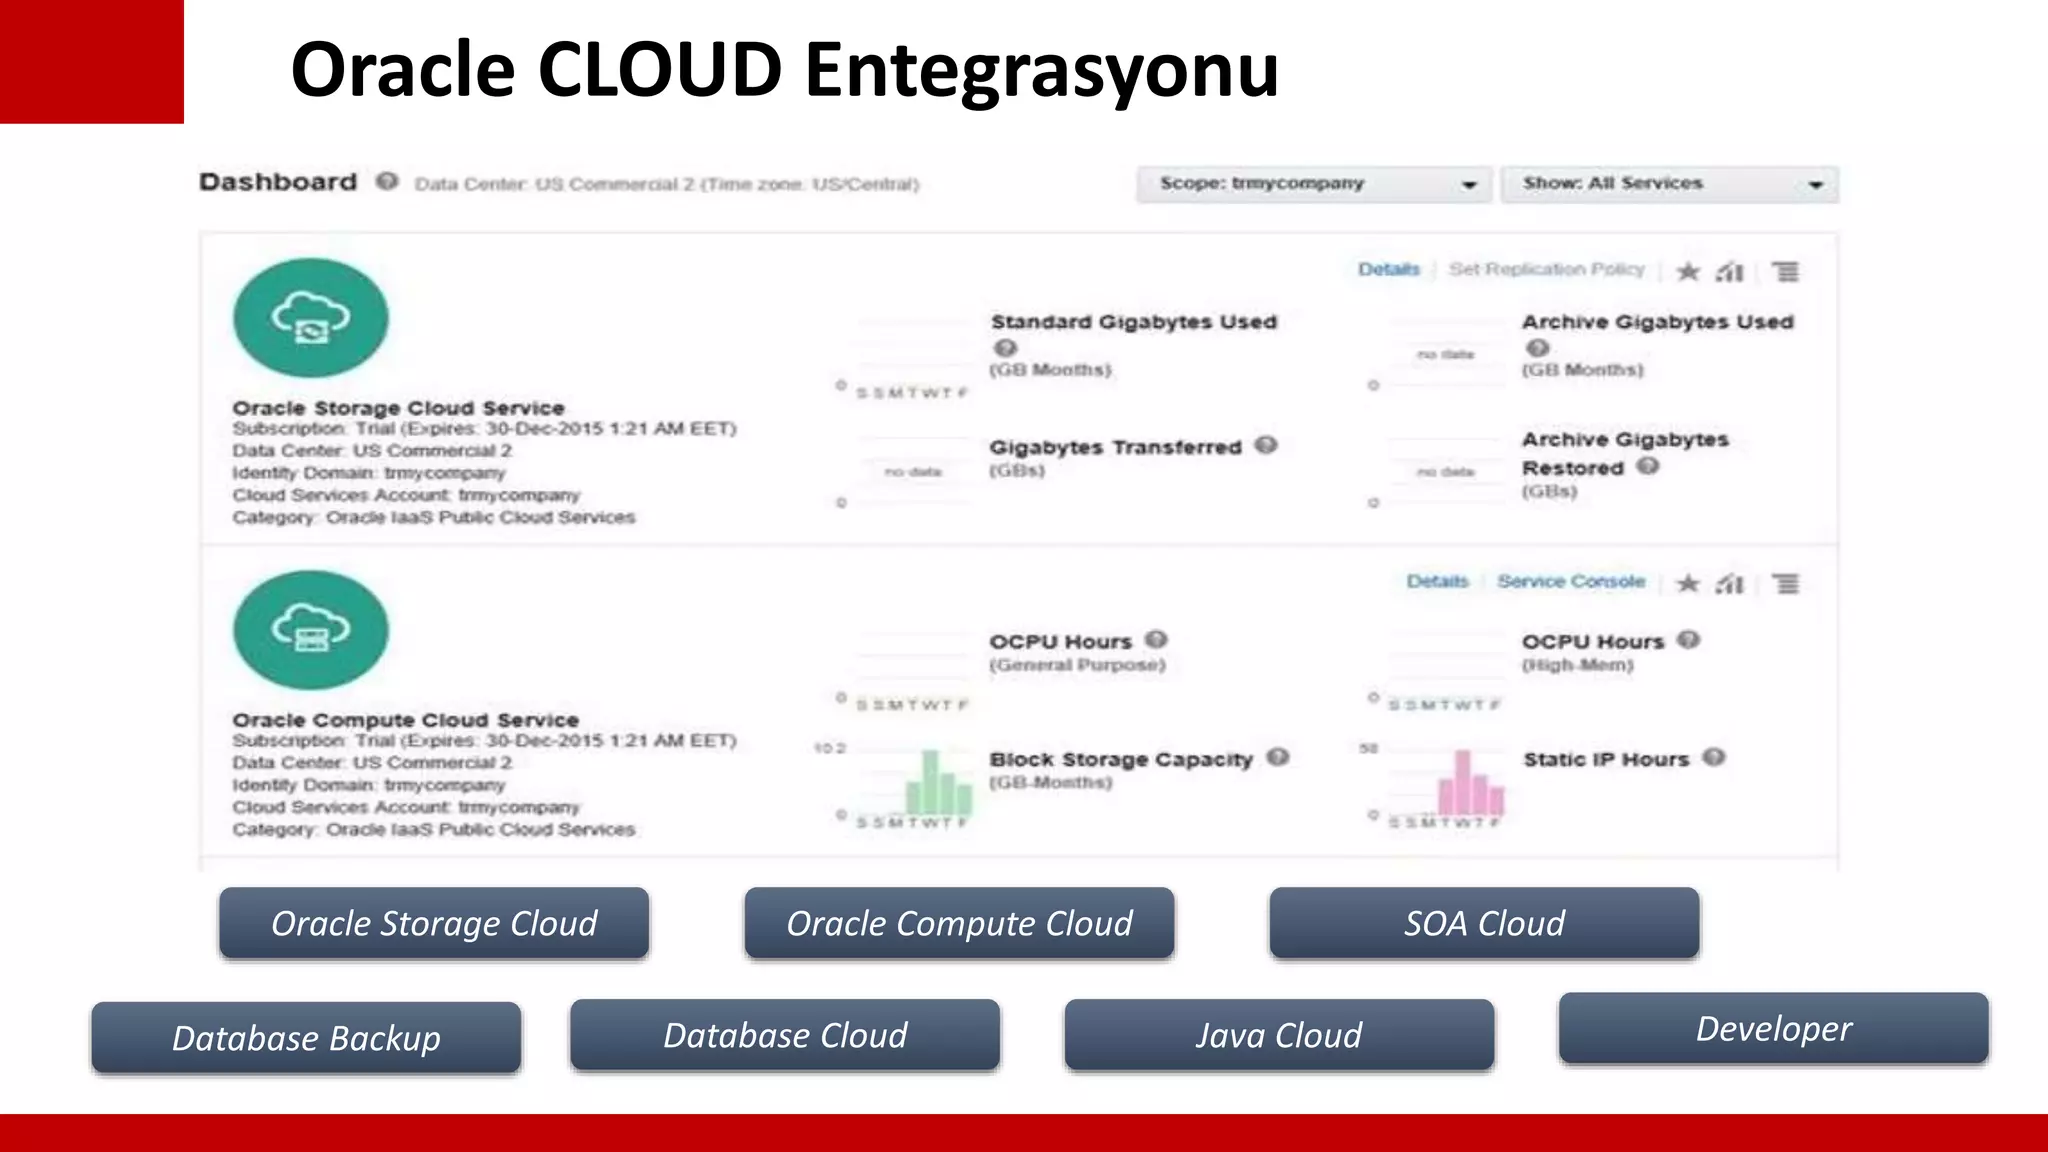Click the Dashboard heading text
This screenshot has height=1152, width=2048.
click(x=278, y=182)
